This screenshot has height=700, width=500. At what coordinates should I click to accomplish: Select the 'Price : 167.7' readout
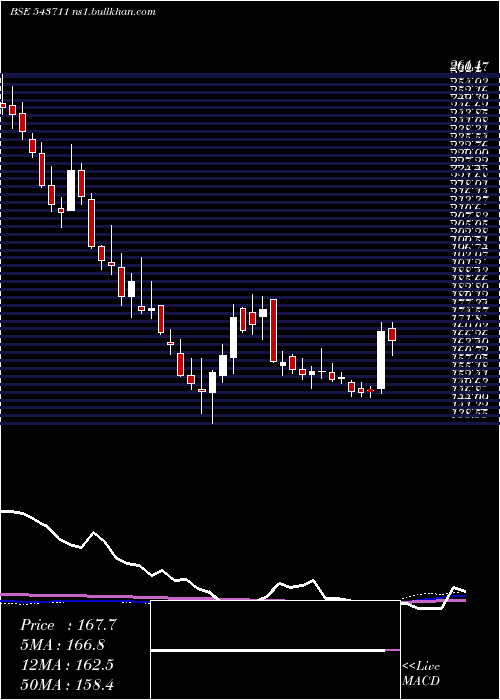[68, 625]
